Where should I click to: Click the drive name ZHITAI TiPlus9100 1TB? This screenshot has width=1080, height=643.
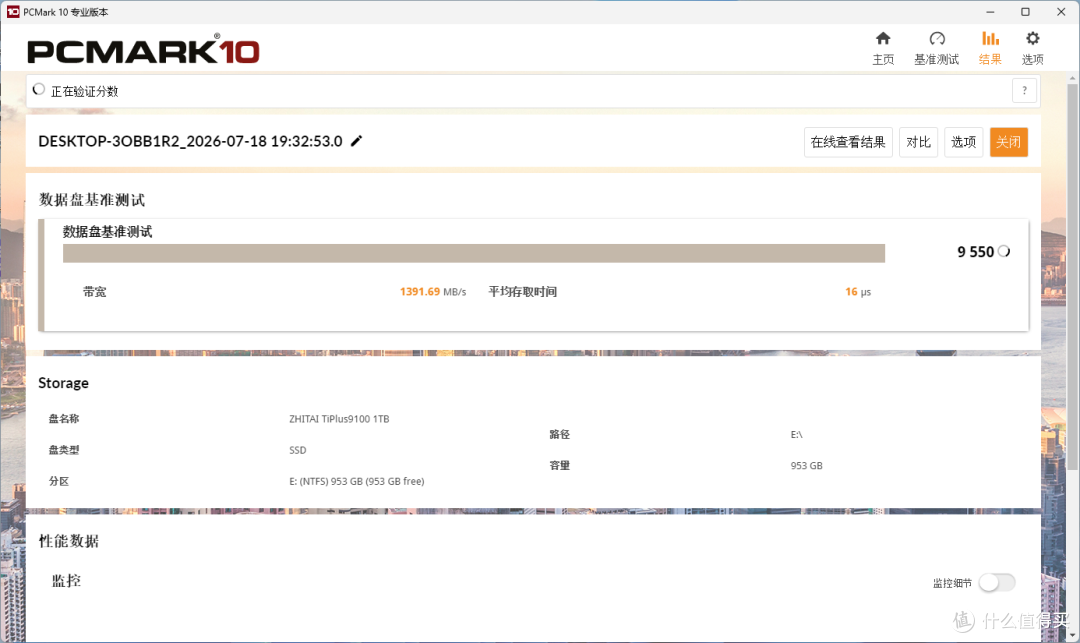pyautogui.click(x=339, y=419)
